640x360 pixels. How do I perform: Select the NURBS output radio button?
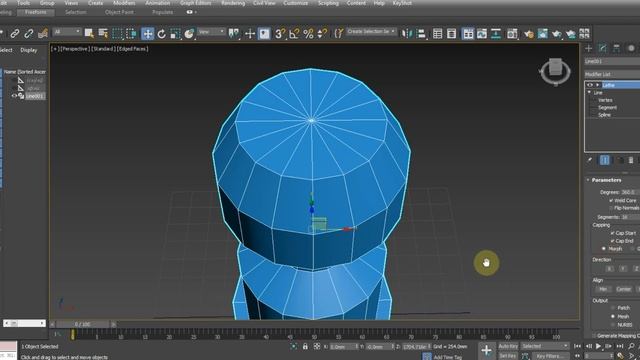coord(613,324)
